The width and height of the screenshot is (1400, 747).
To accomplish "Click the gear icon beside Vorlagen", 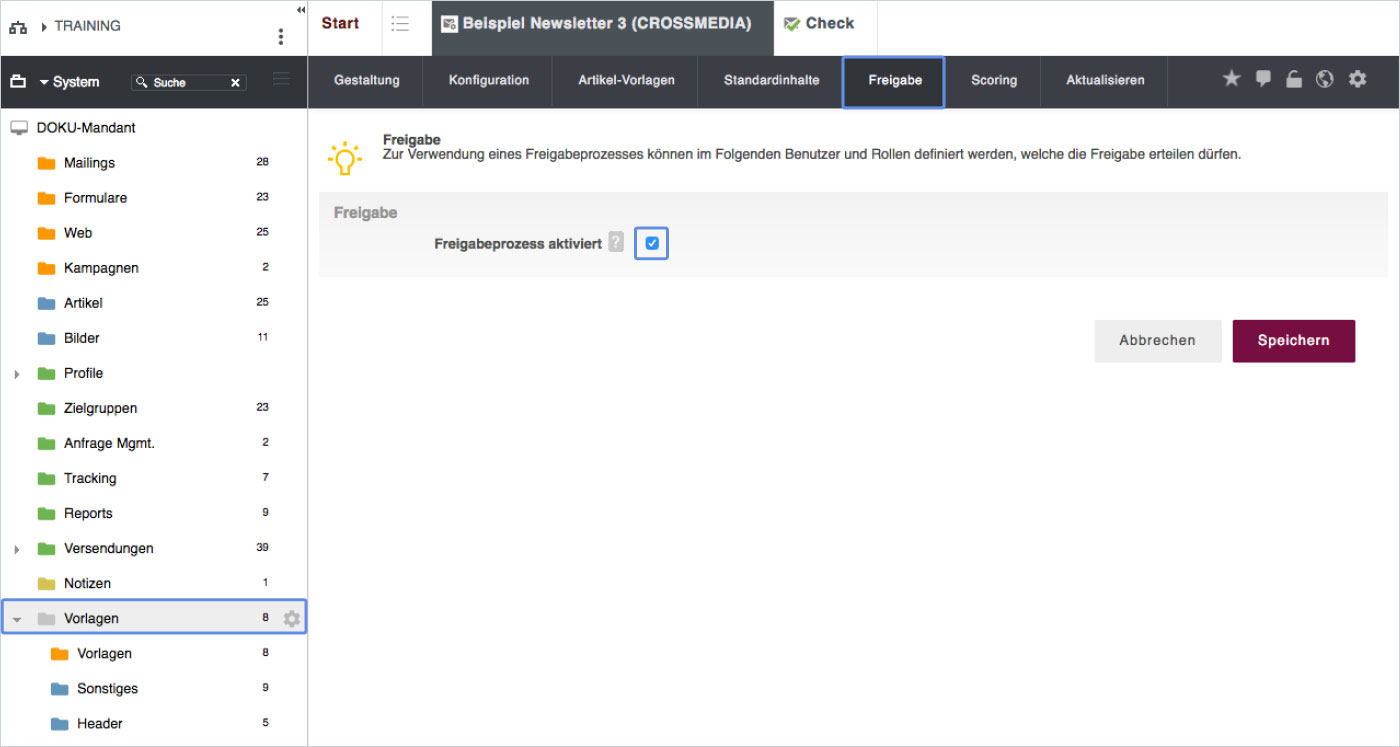I will (x=291, y=619).
